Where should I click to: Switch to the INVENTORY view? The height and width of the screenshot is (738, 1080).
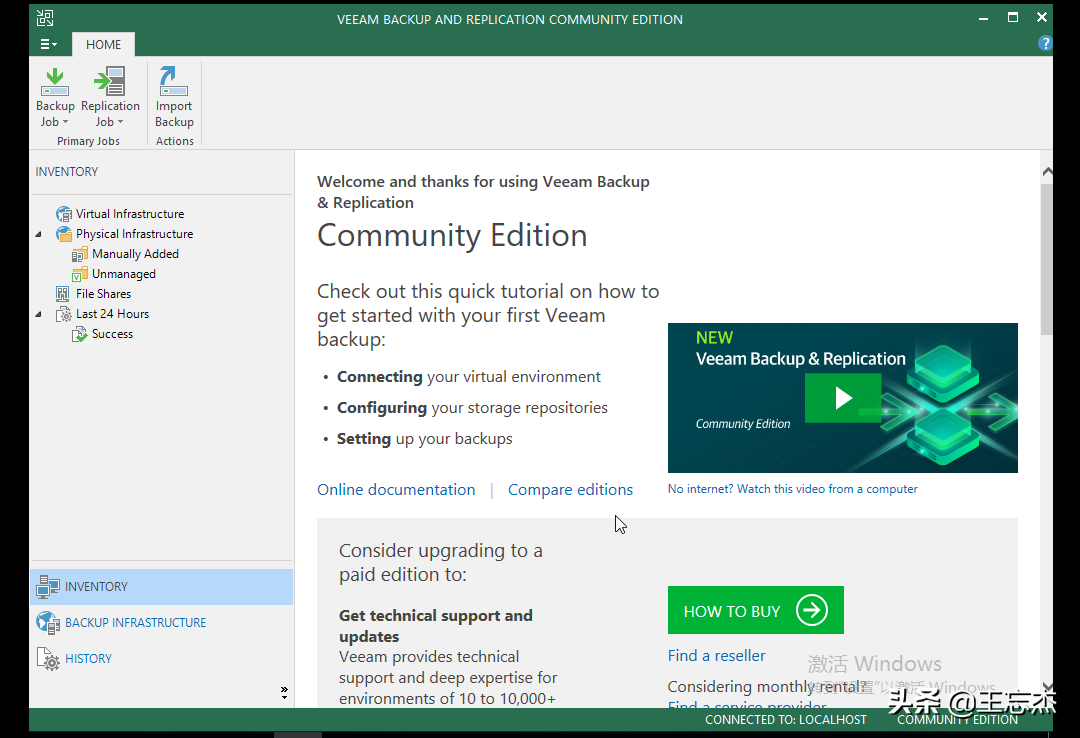point(162,587)
